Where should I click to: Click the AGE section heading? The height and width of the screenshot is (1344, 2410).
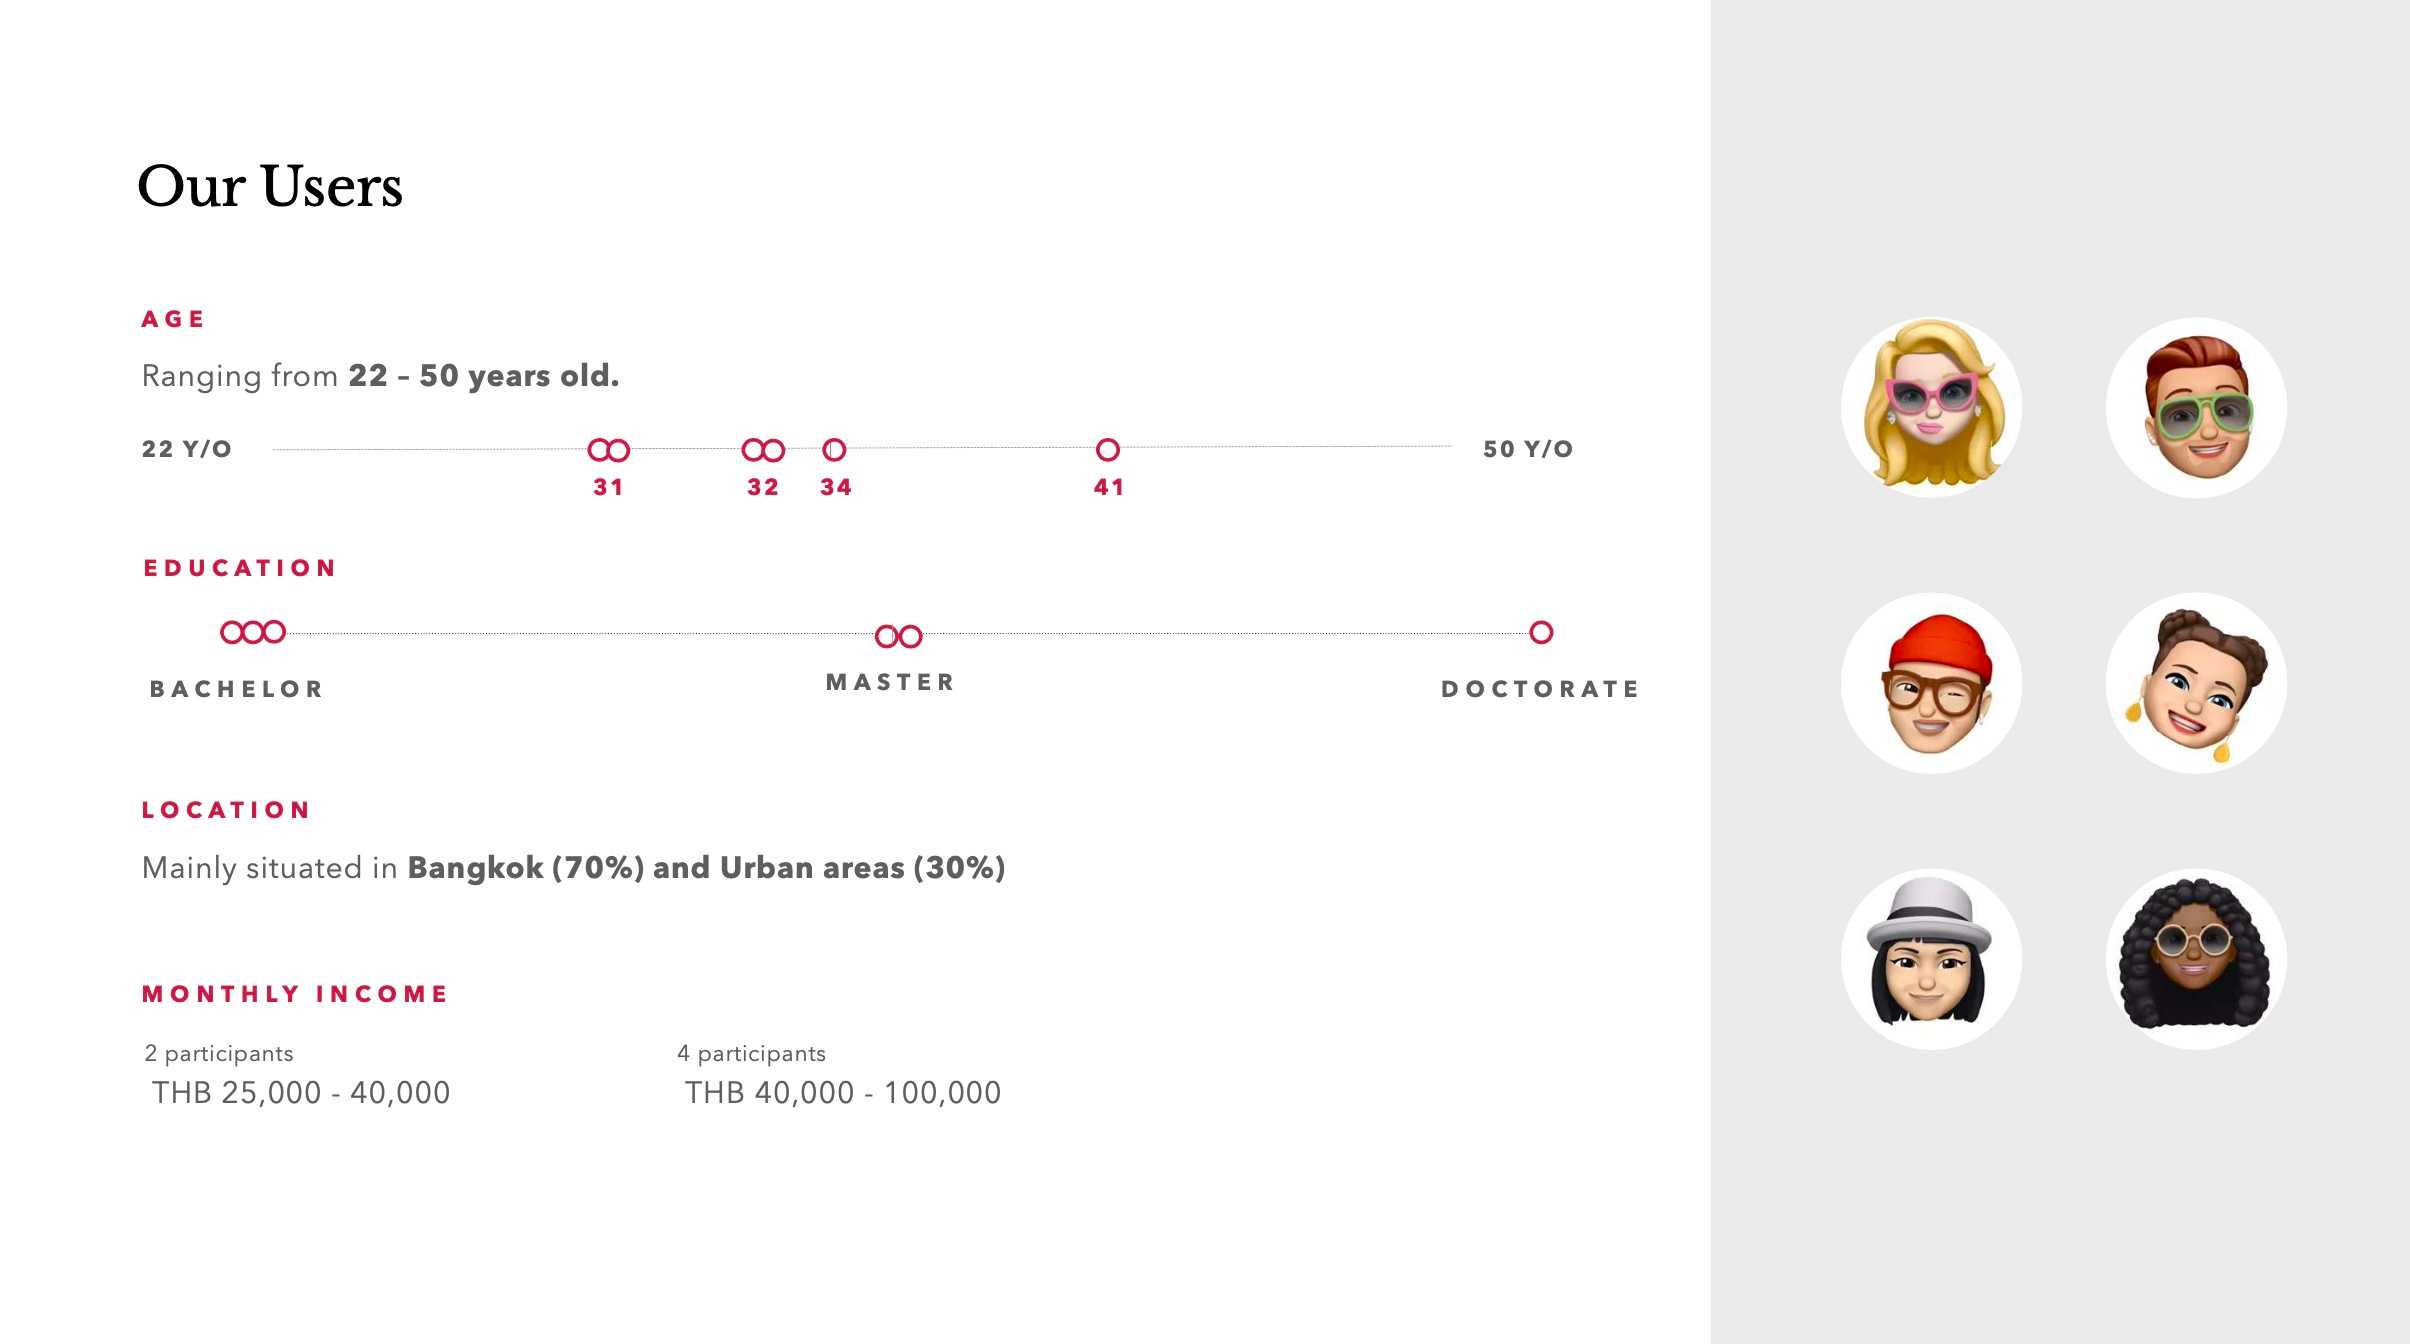click(173, 319)
